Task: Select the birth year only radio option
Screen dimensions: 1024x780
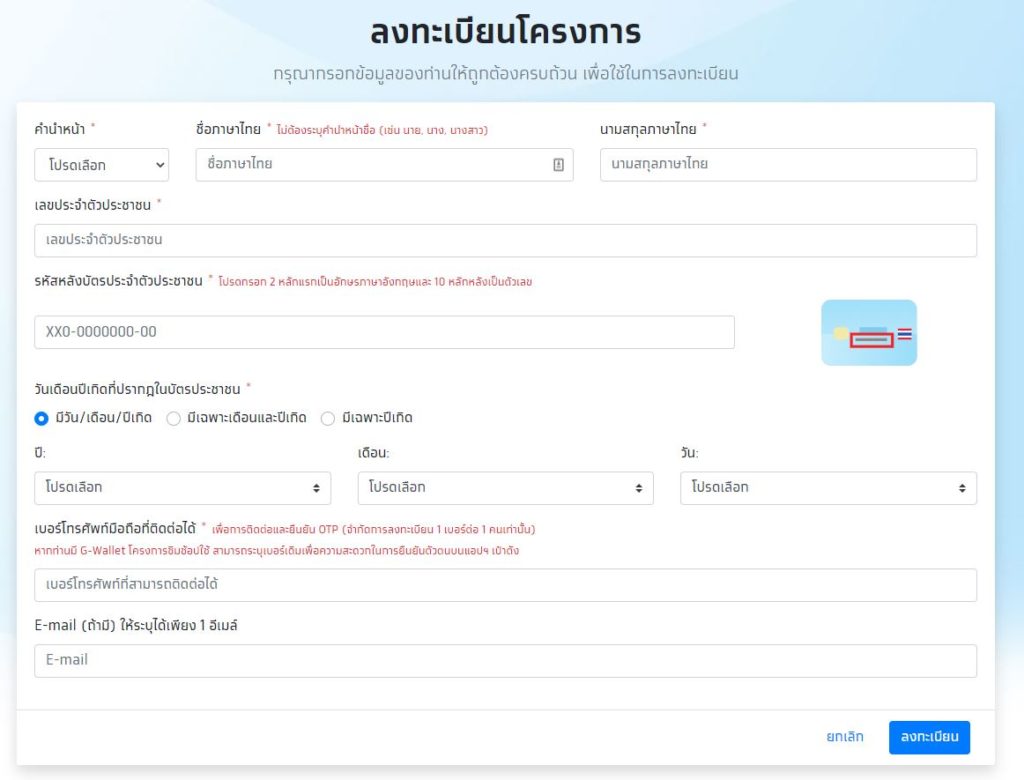Action: pyautogui.click(x=328, y=418)
